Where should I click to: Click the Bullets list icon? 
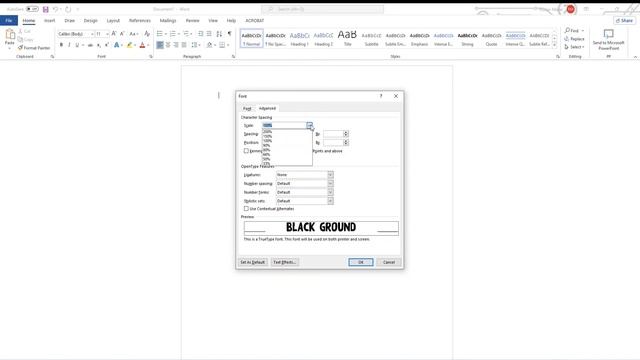point(160,33)
